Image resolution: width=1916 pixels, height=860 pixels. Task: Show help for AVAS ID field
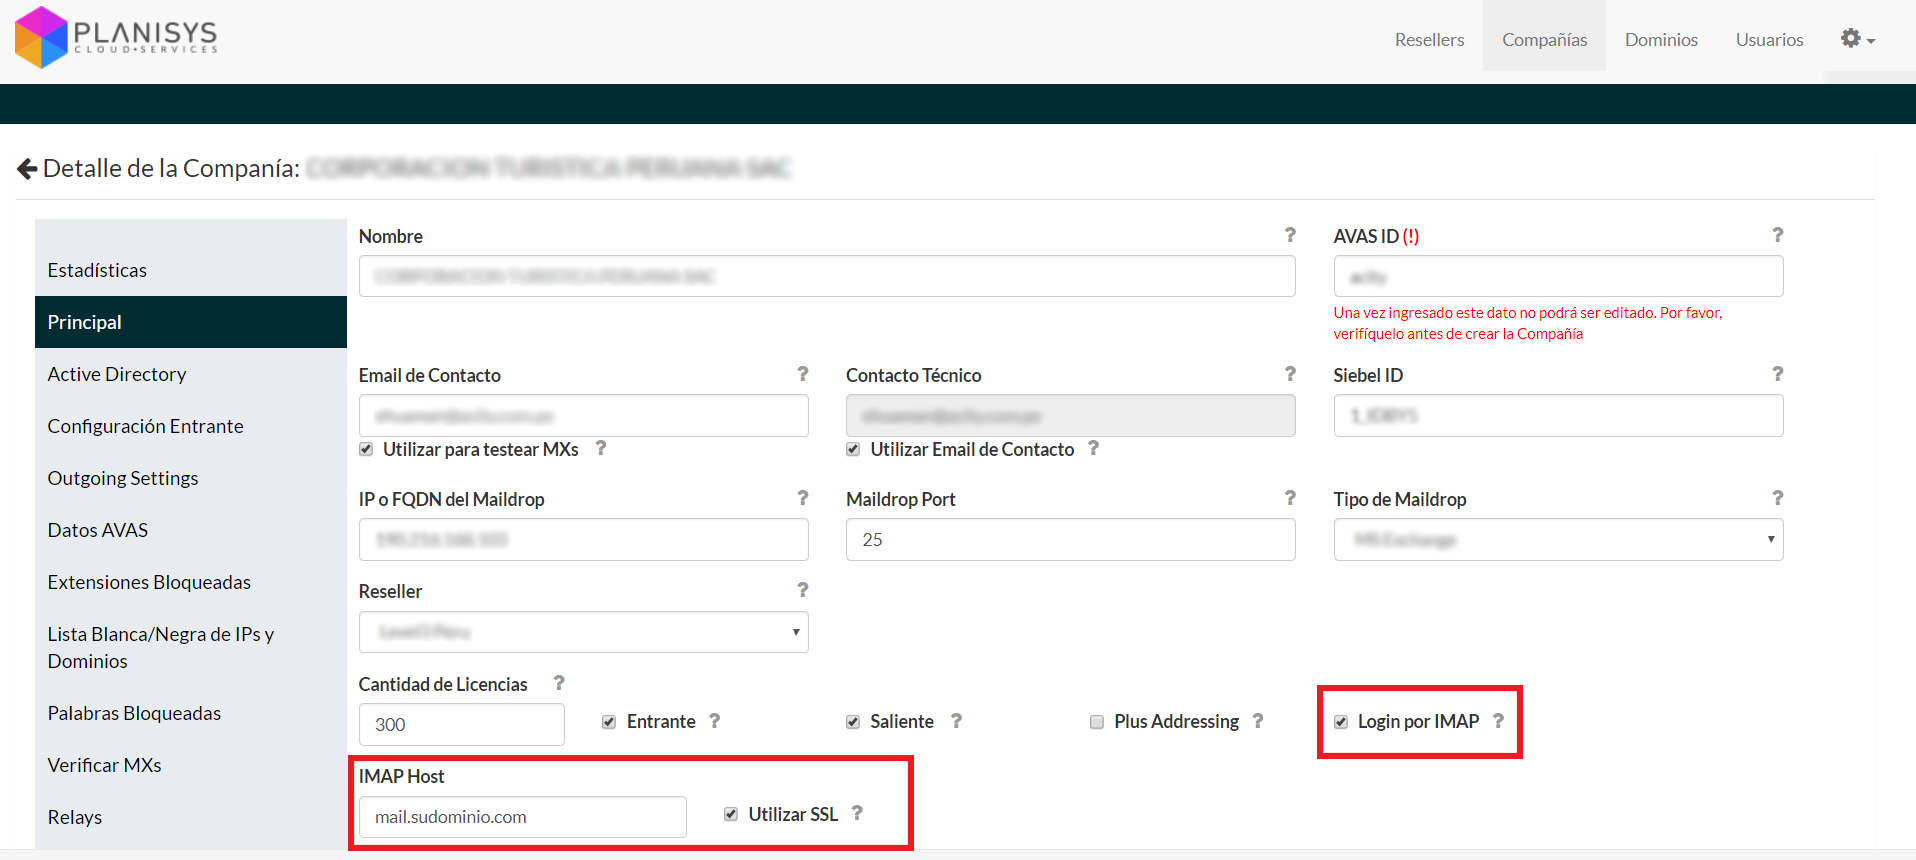pos(1776,235)
